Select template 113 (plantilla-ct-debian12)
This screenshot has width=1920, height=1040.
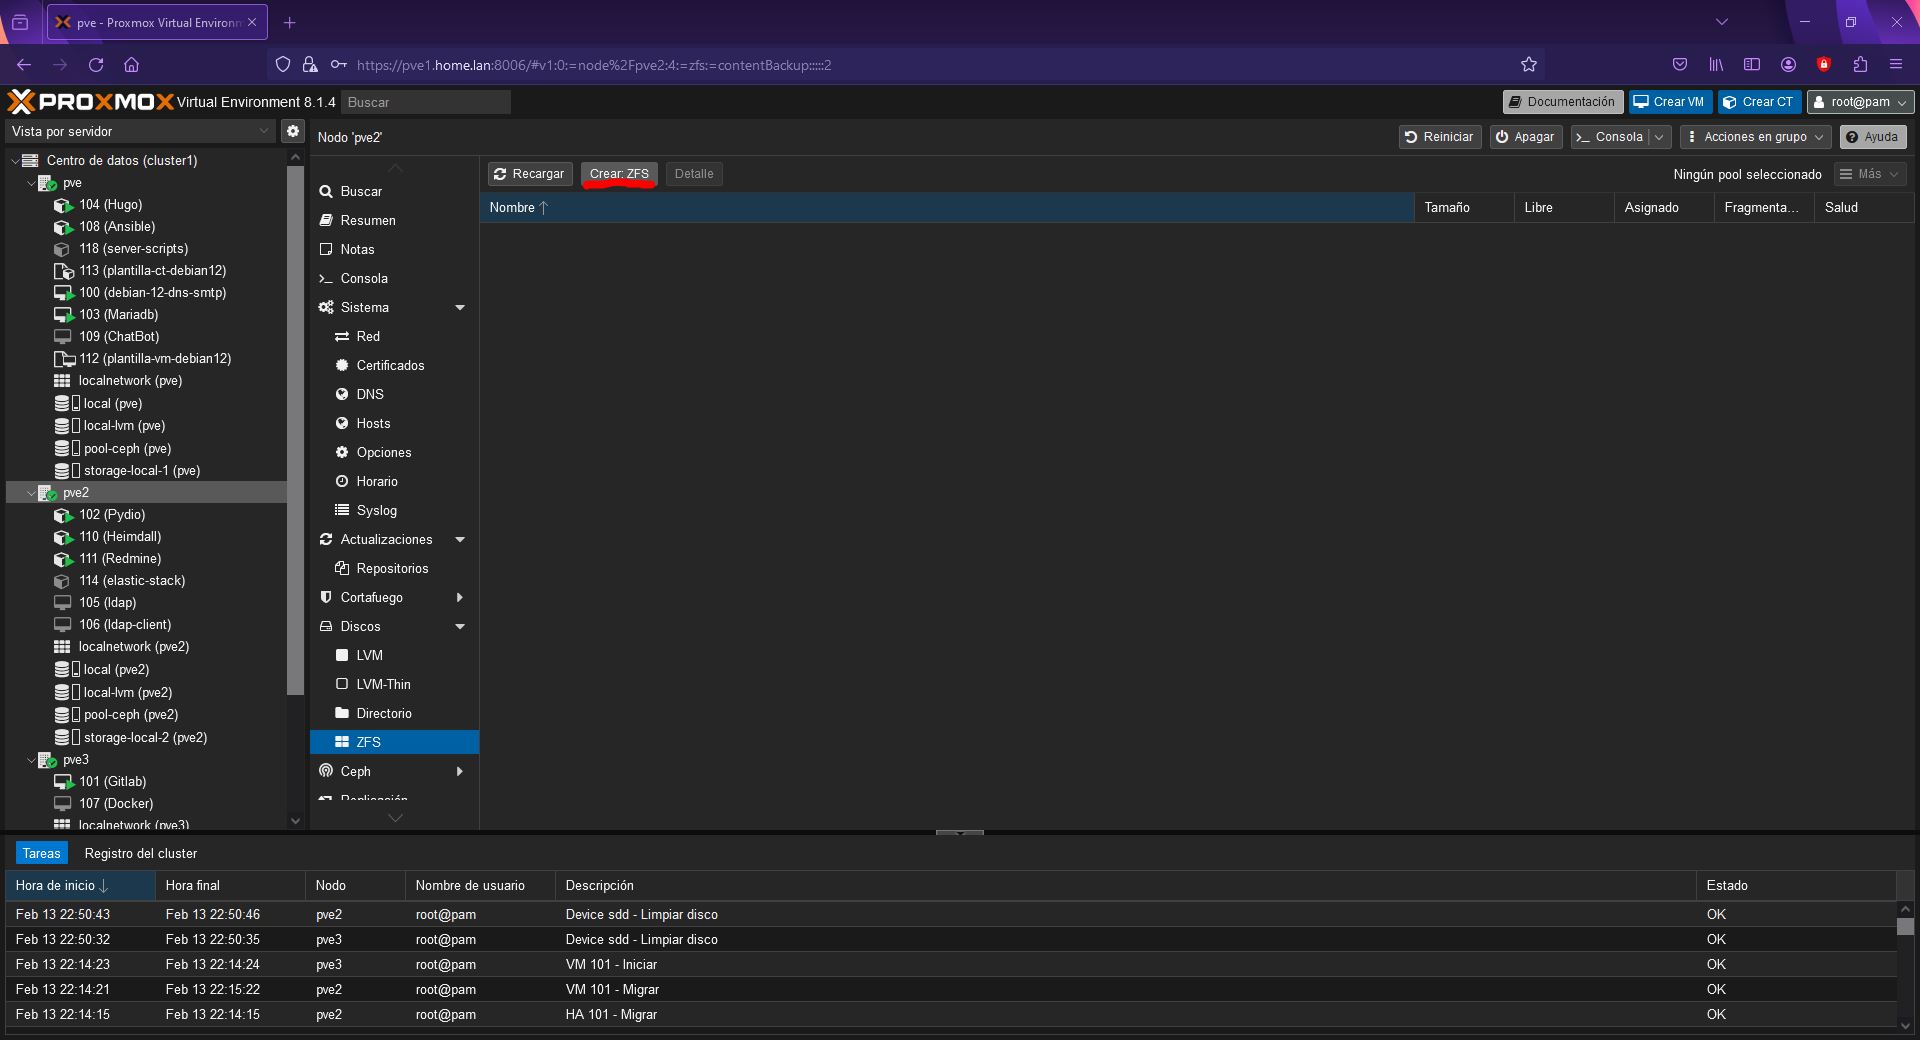tap(153, 270)
